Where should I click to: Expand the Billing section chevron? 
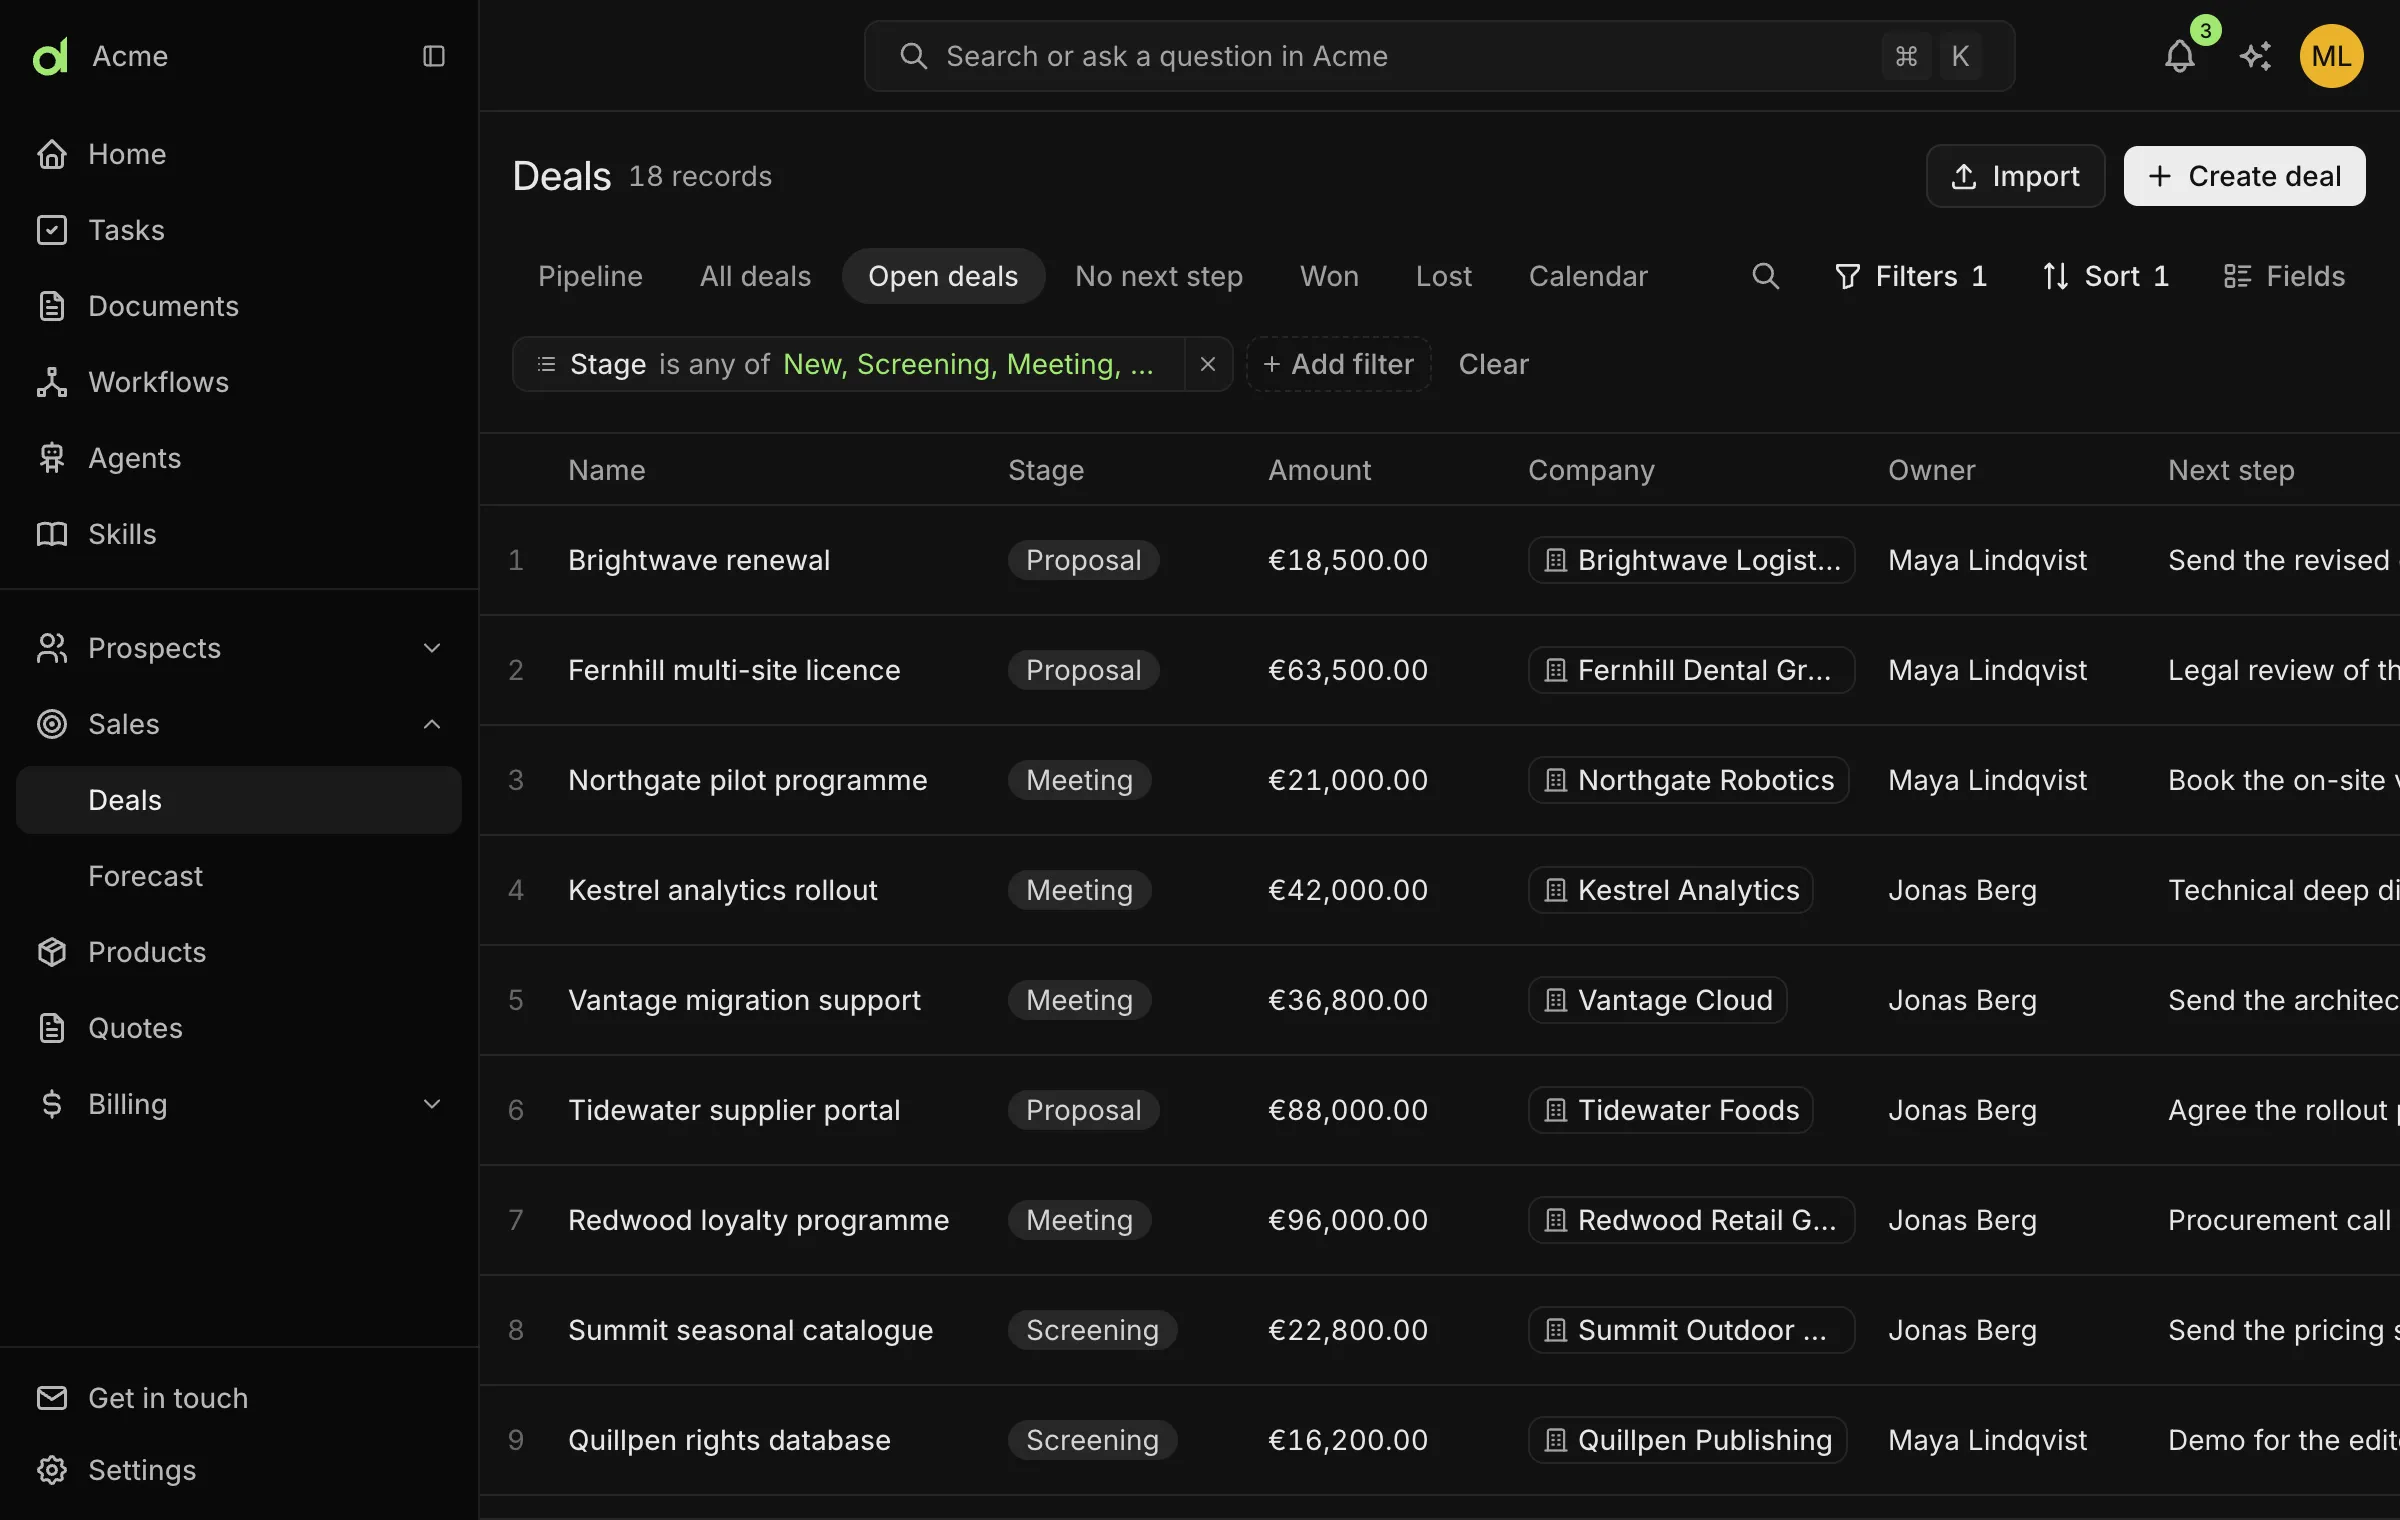coord(432,1104)
